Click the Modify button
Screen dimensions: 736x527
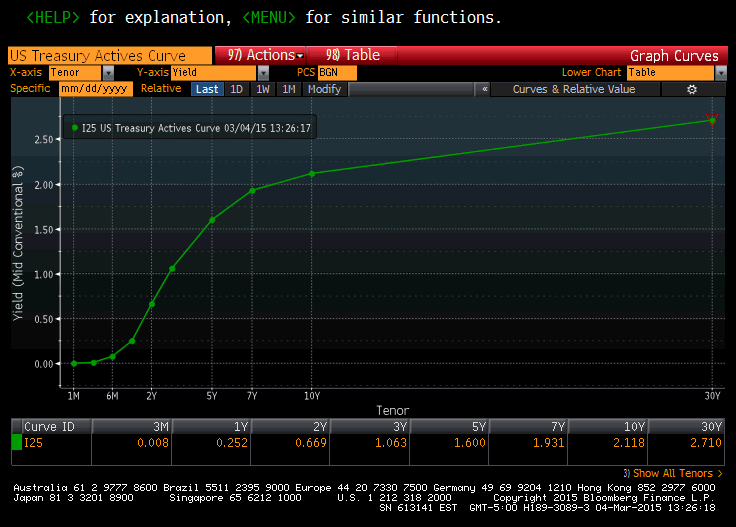tap(323, 89)
